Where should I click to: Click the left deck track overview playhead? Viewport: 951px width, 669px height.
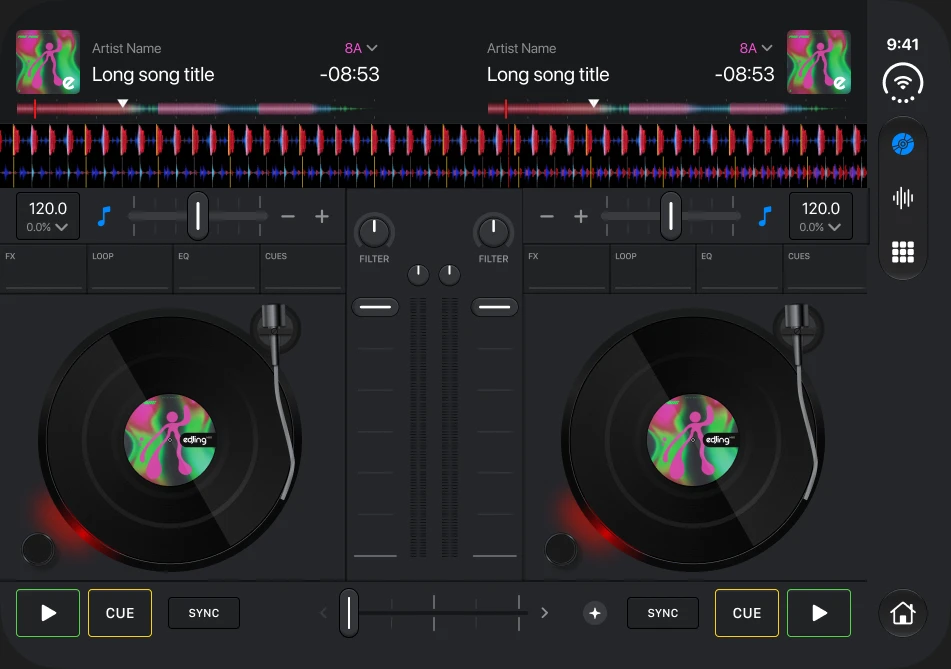123,104
